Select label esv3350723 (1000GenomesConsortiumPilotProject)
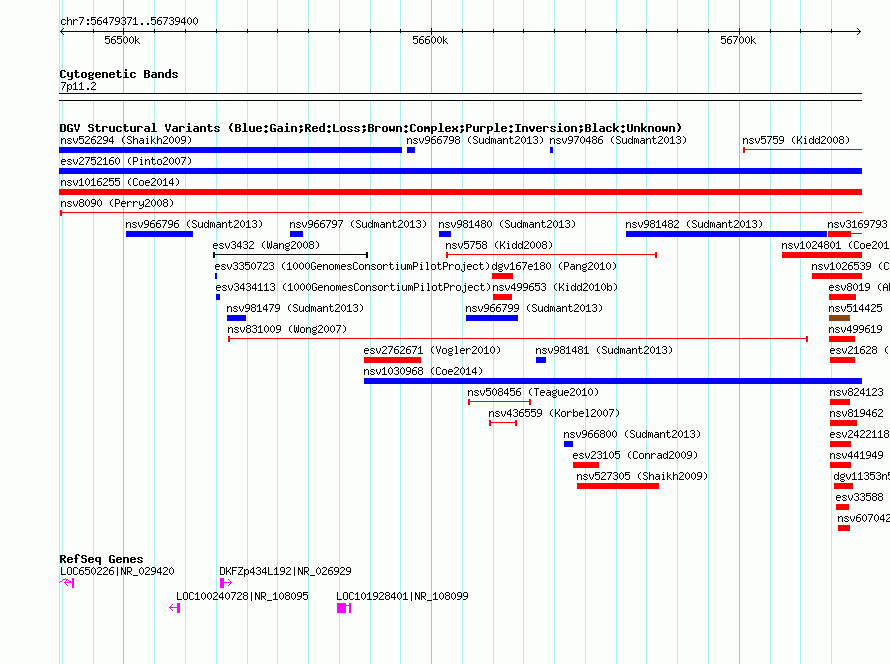890x664 pixels. click(352, 266)
